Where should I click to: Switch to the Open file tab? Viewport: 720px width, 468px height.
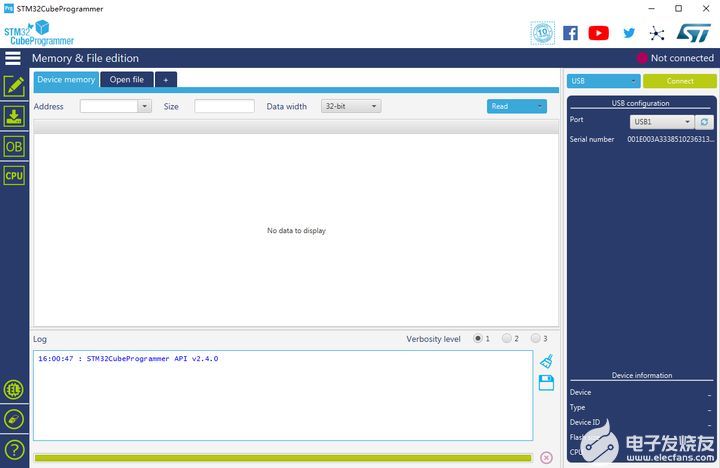pos(127,79)
